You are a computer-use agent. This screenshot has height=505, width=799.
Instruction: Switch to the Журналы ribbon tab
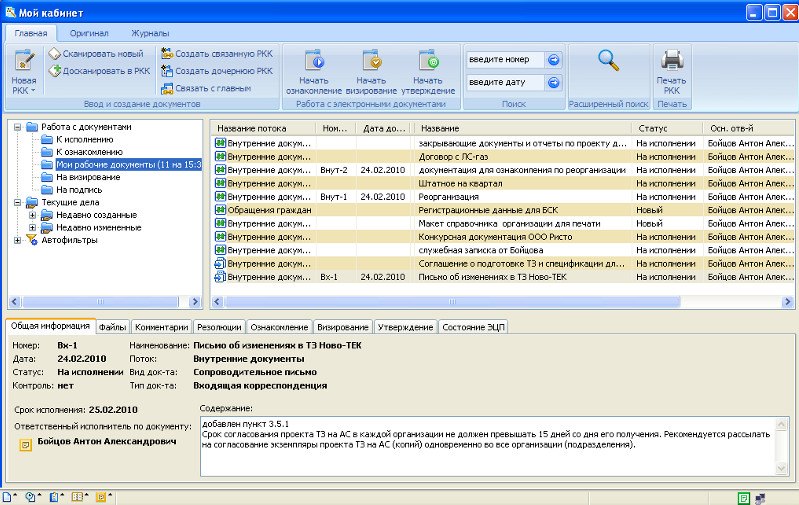149,34
